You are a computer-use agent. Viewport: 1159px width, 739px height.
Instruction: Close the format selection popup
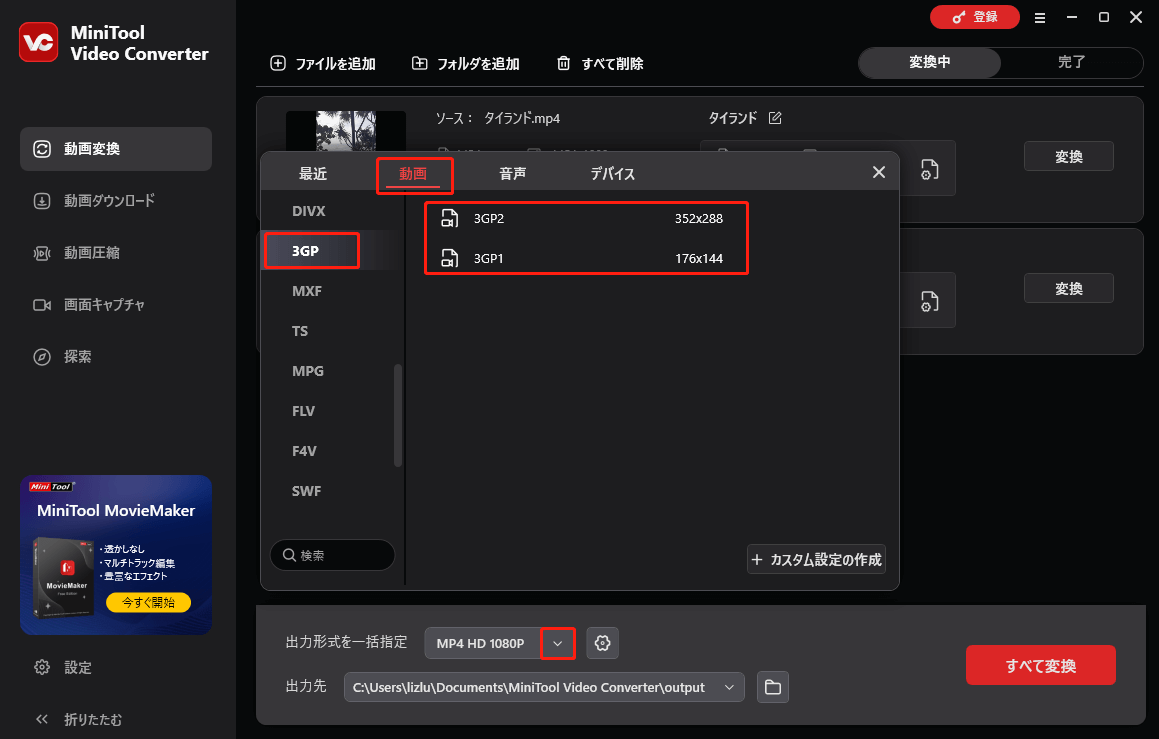click(x=879, y=172)
